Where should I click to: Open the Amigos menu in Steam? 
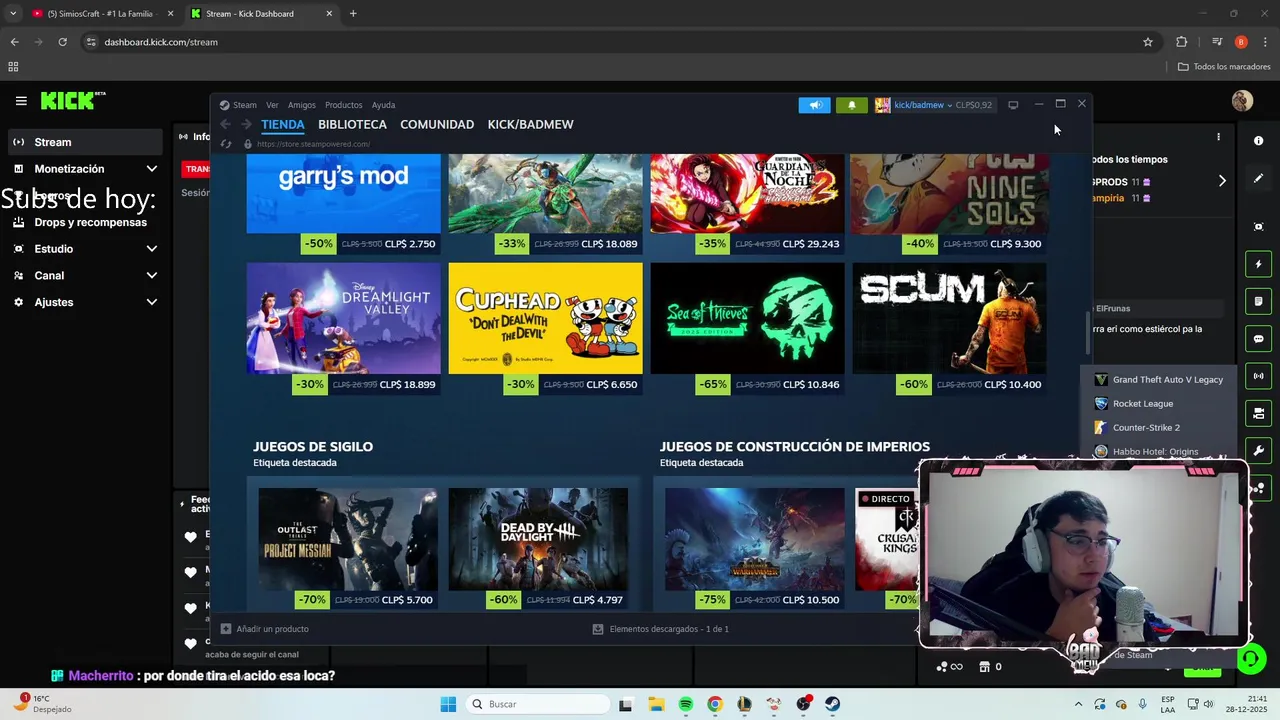tap(302, 105)
